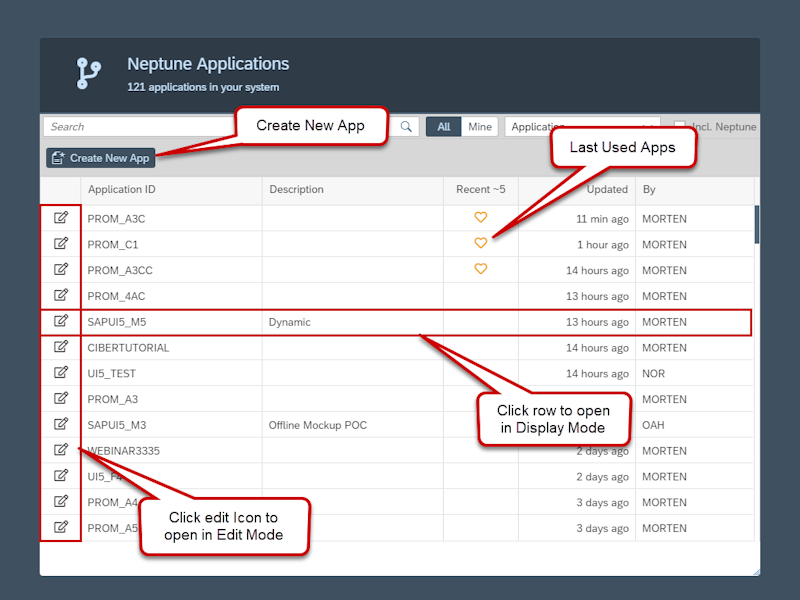The height and width of the screenshot is (600, 800).
Task: Click the edit icon for SAPUI5_M5
Action: coord(62,321)
